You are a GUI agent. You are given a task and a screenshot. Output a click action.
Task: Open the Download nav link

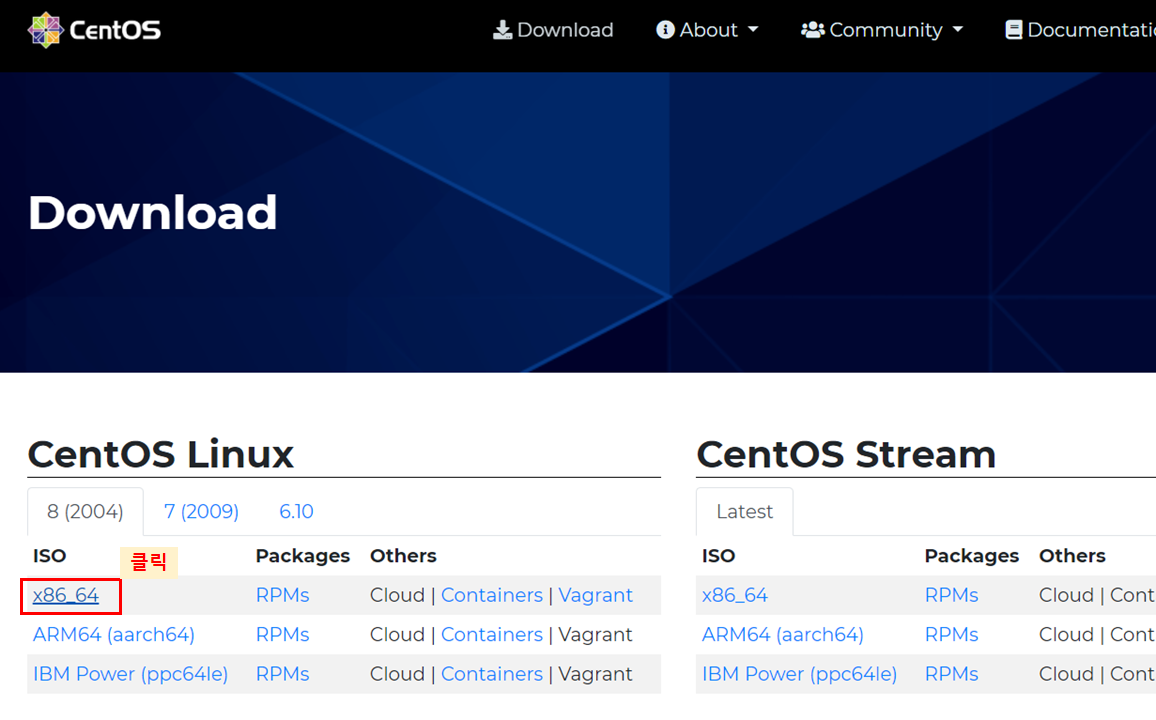point(553,29)
